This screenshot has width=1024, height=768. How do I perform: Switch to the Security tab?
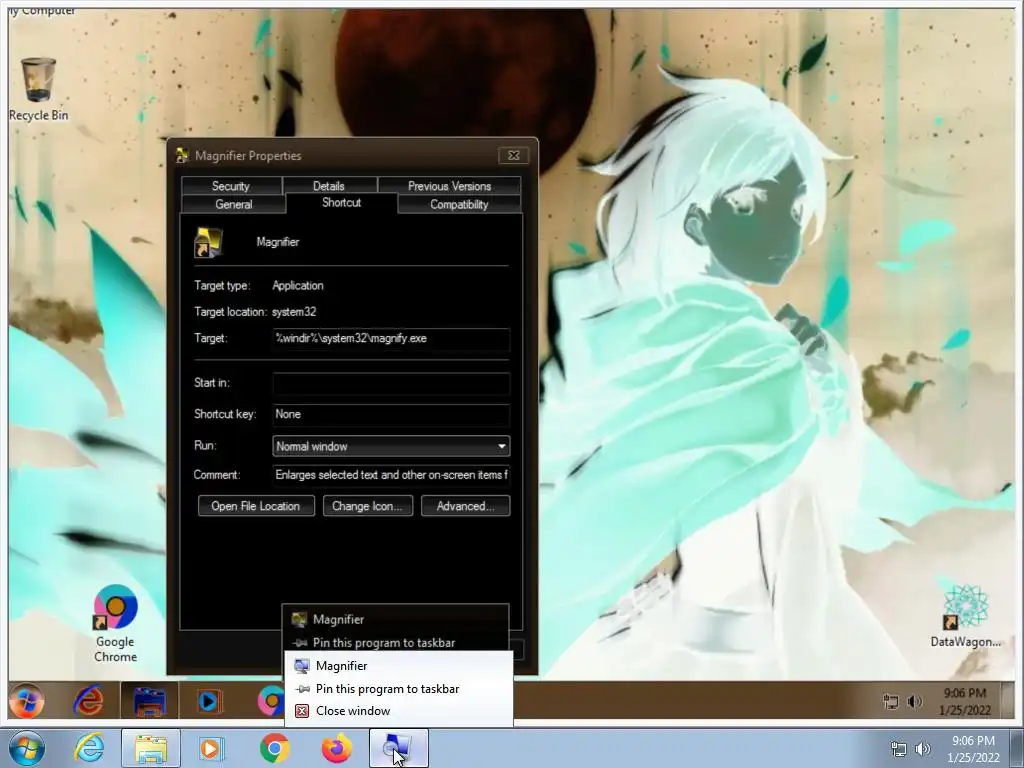231,185
